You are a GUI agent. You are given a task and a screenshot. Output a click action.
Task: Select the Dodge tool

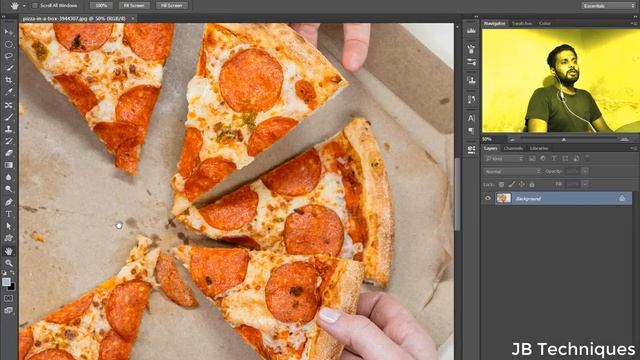click(9, 189)
